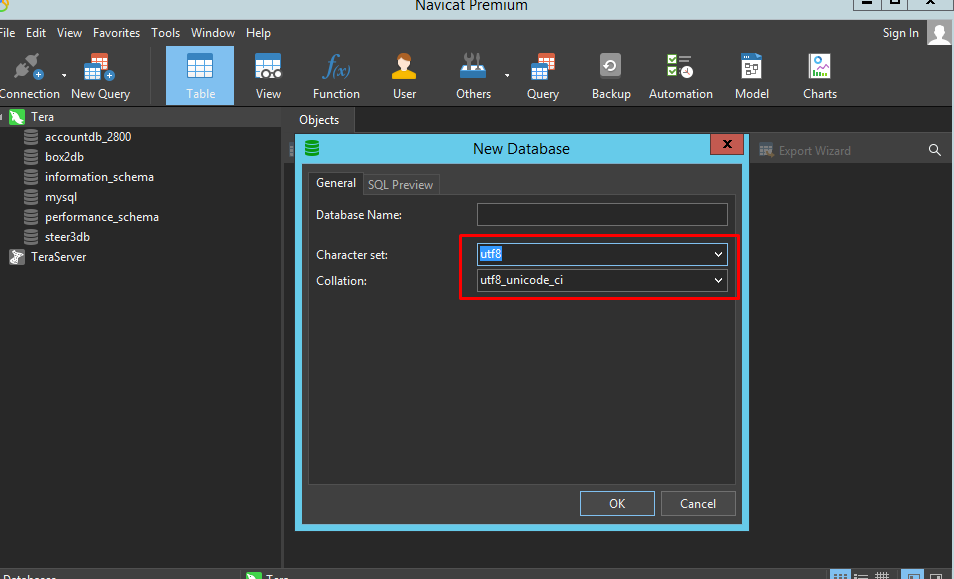Open the Favorites menu

[x=116, y=33]
